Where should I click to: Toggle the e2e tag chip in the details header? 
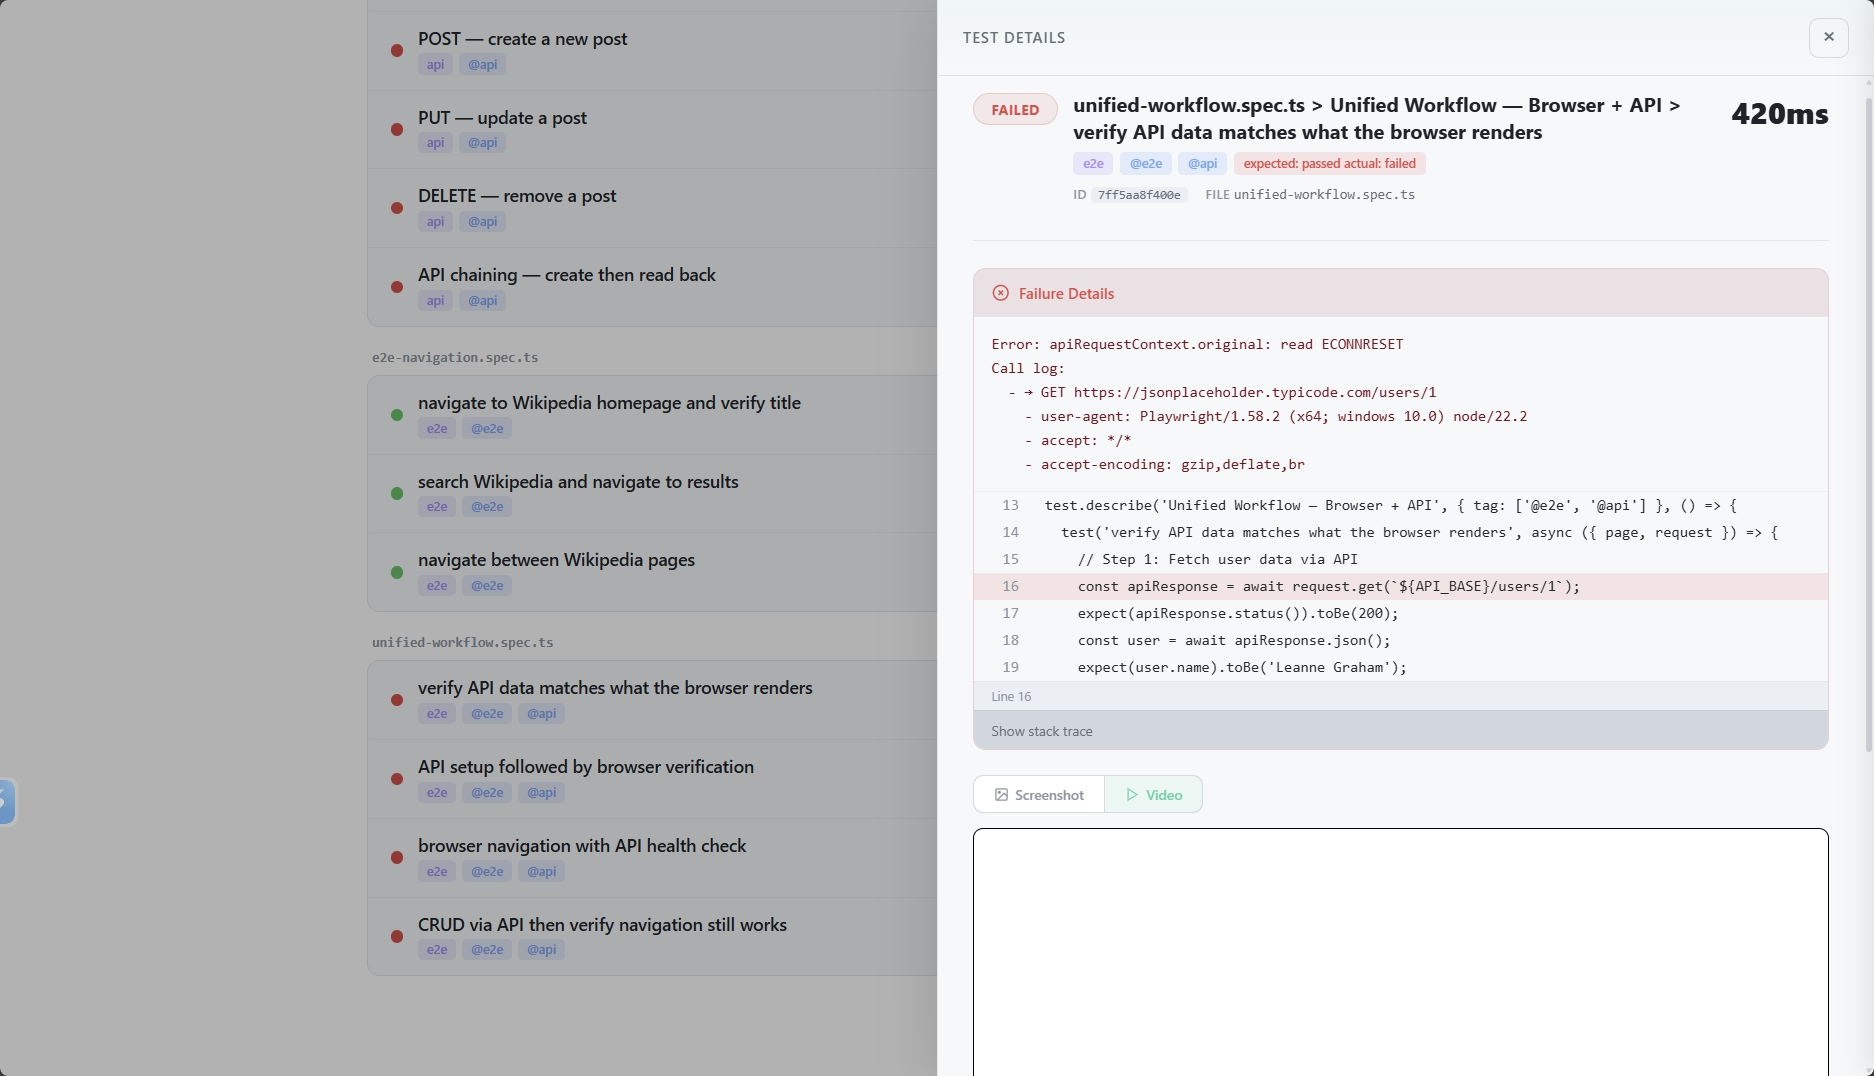[1092, 163]
